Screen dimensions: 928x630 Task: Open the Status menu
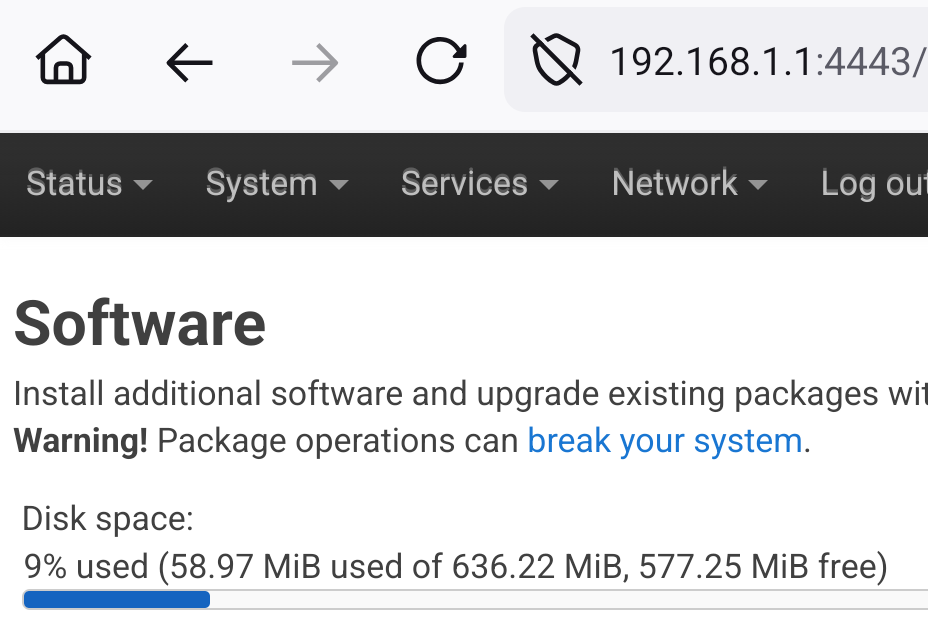[73, 184]
